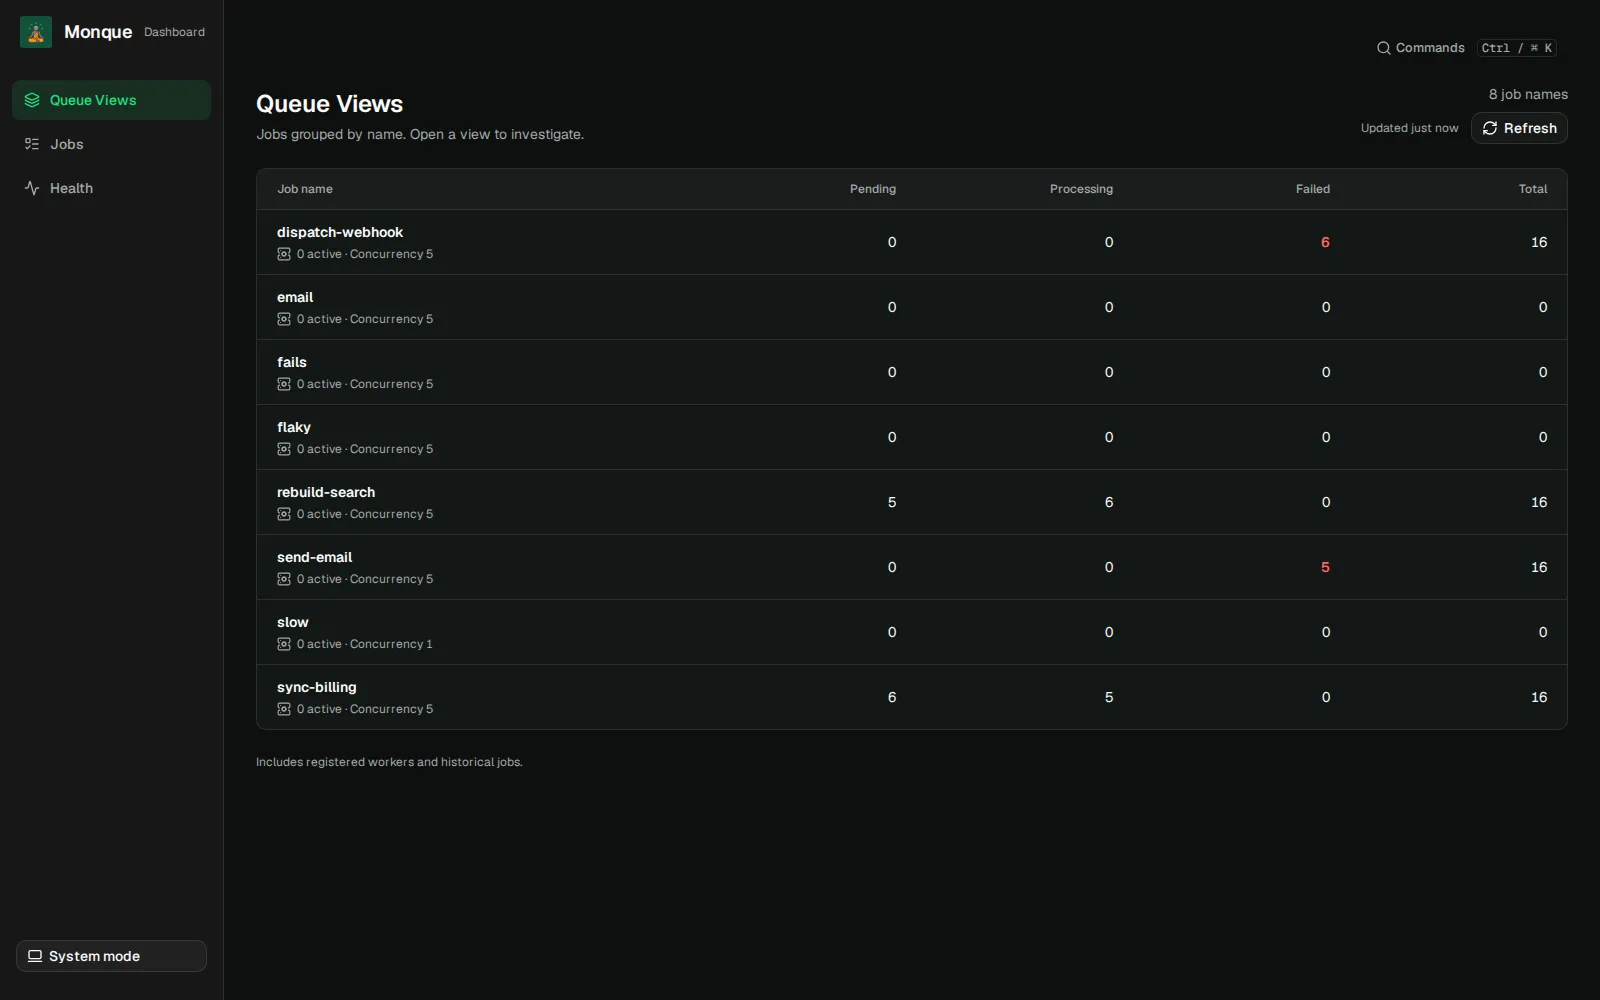Click worker icon under dispatch-webhook
Viewport: 1600px width, 1000px height.
coord(284,254)
